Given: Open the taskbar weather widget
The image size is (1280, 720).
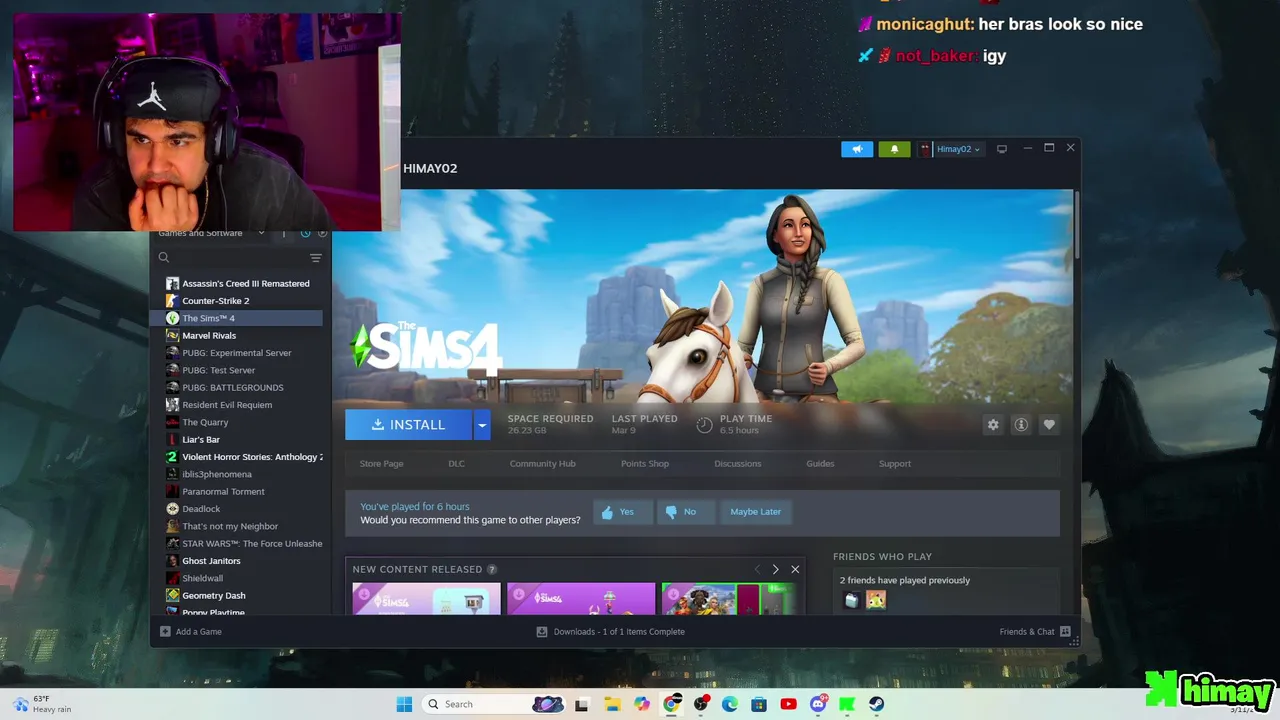Looking at the screenshot, I should [42, 704].
